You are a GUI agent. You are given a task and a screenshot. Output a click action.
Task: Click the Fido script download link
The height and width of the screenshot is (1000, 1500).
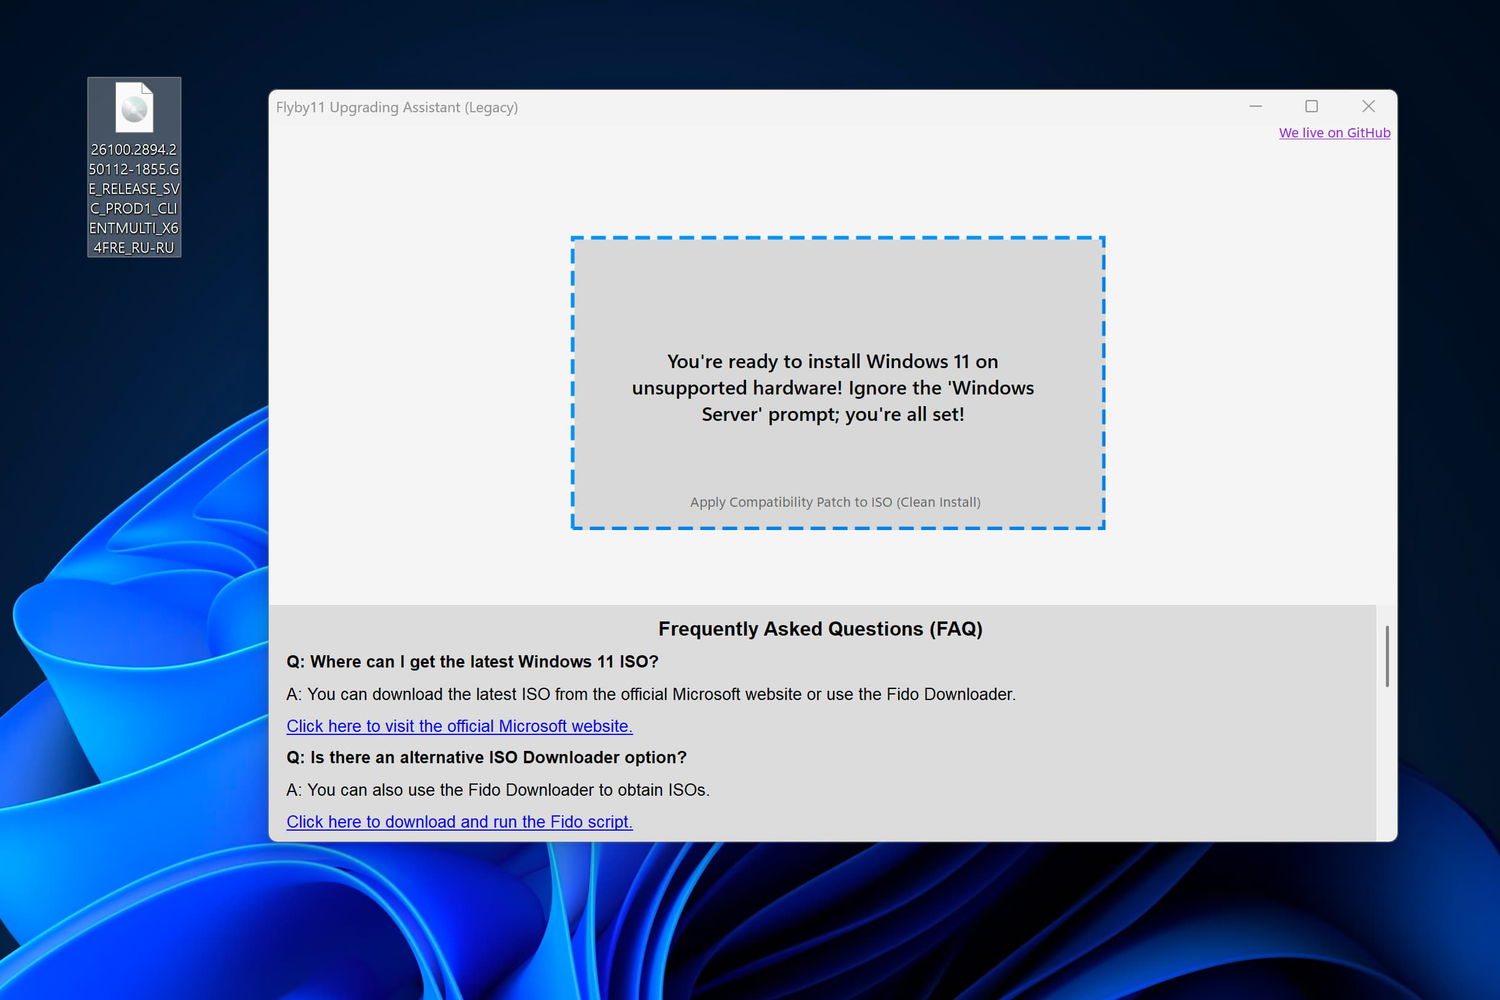click(459, 822)
